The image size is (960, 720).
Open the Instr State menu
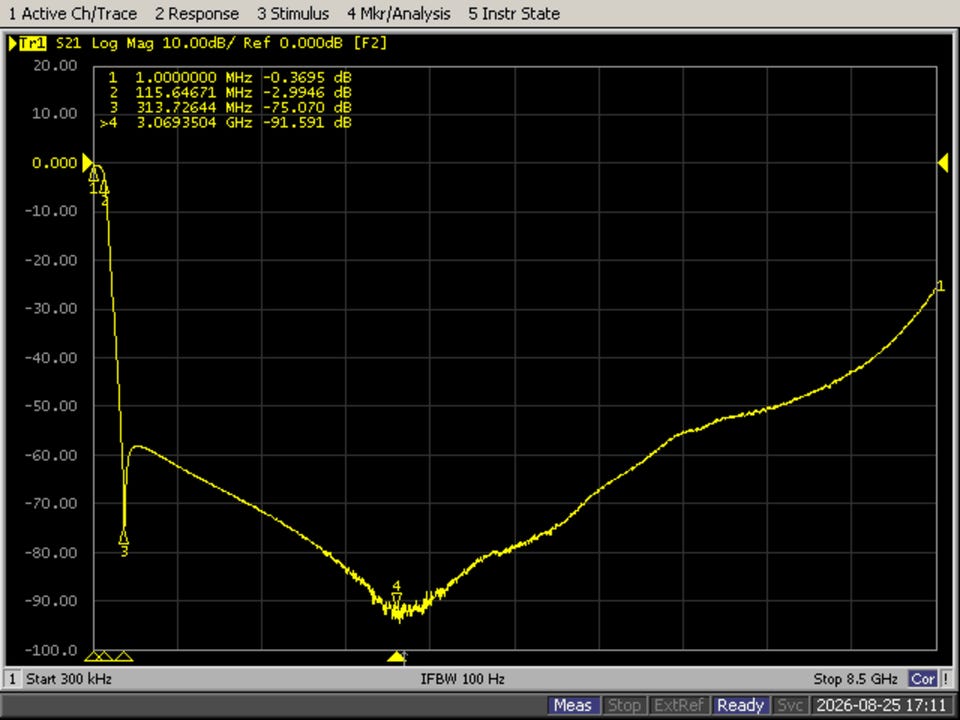pyautogui.click(x=514, y=13)
